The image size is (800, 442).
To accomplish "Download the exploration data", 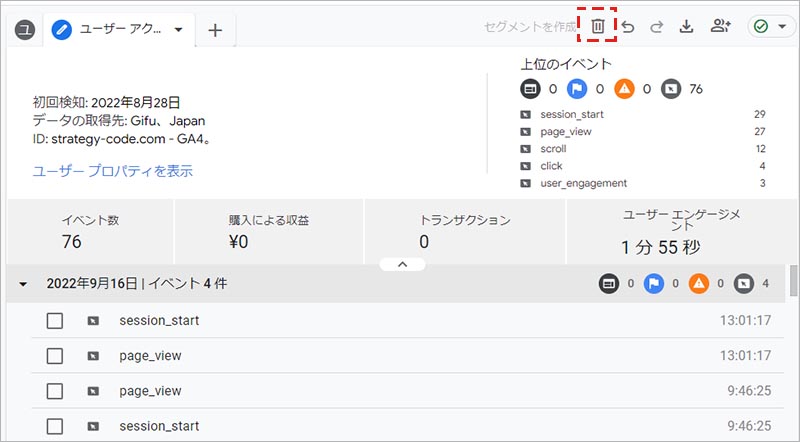I will coord(687,27).
